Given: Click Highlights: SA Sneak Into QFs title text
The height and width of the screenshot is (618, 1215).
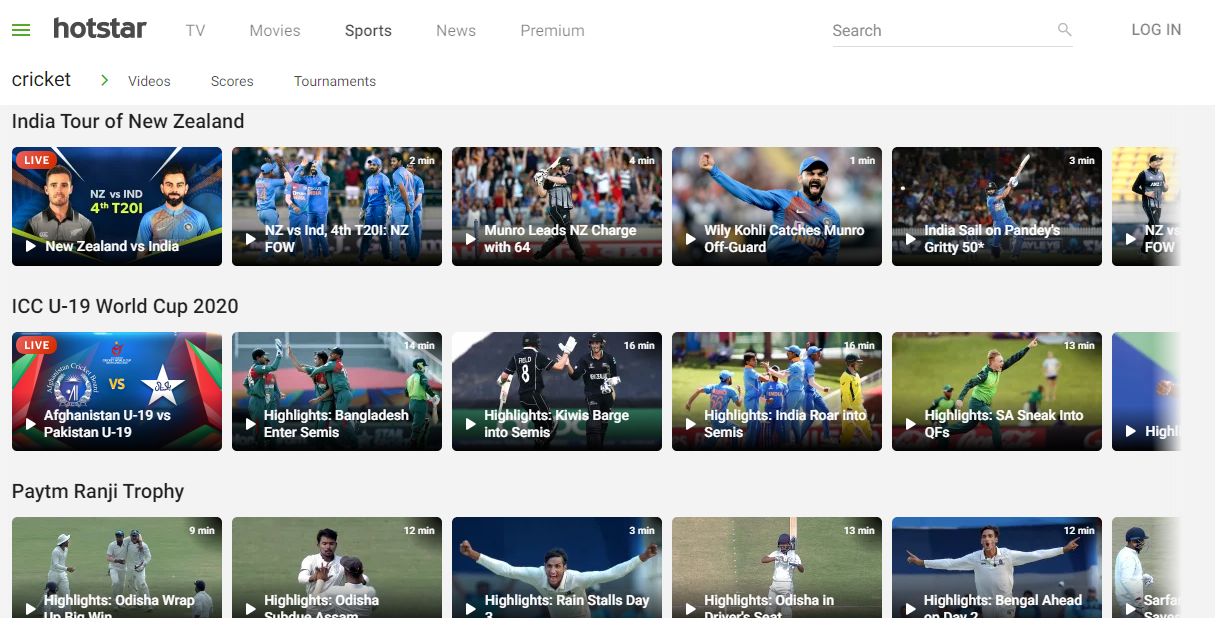Looking at the screenshot, I should point(1004,423).
